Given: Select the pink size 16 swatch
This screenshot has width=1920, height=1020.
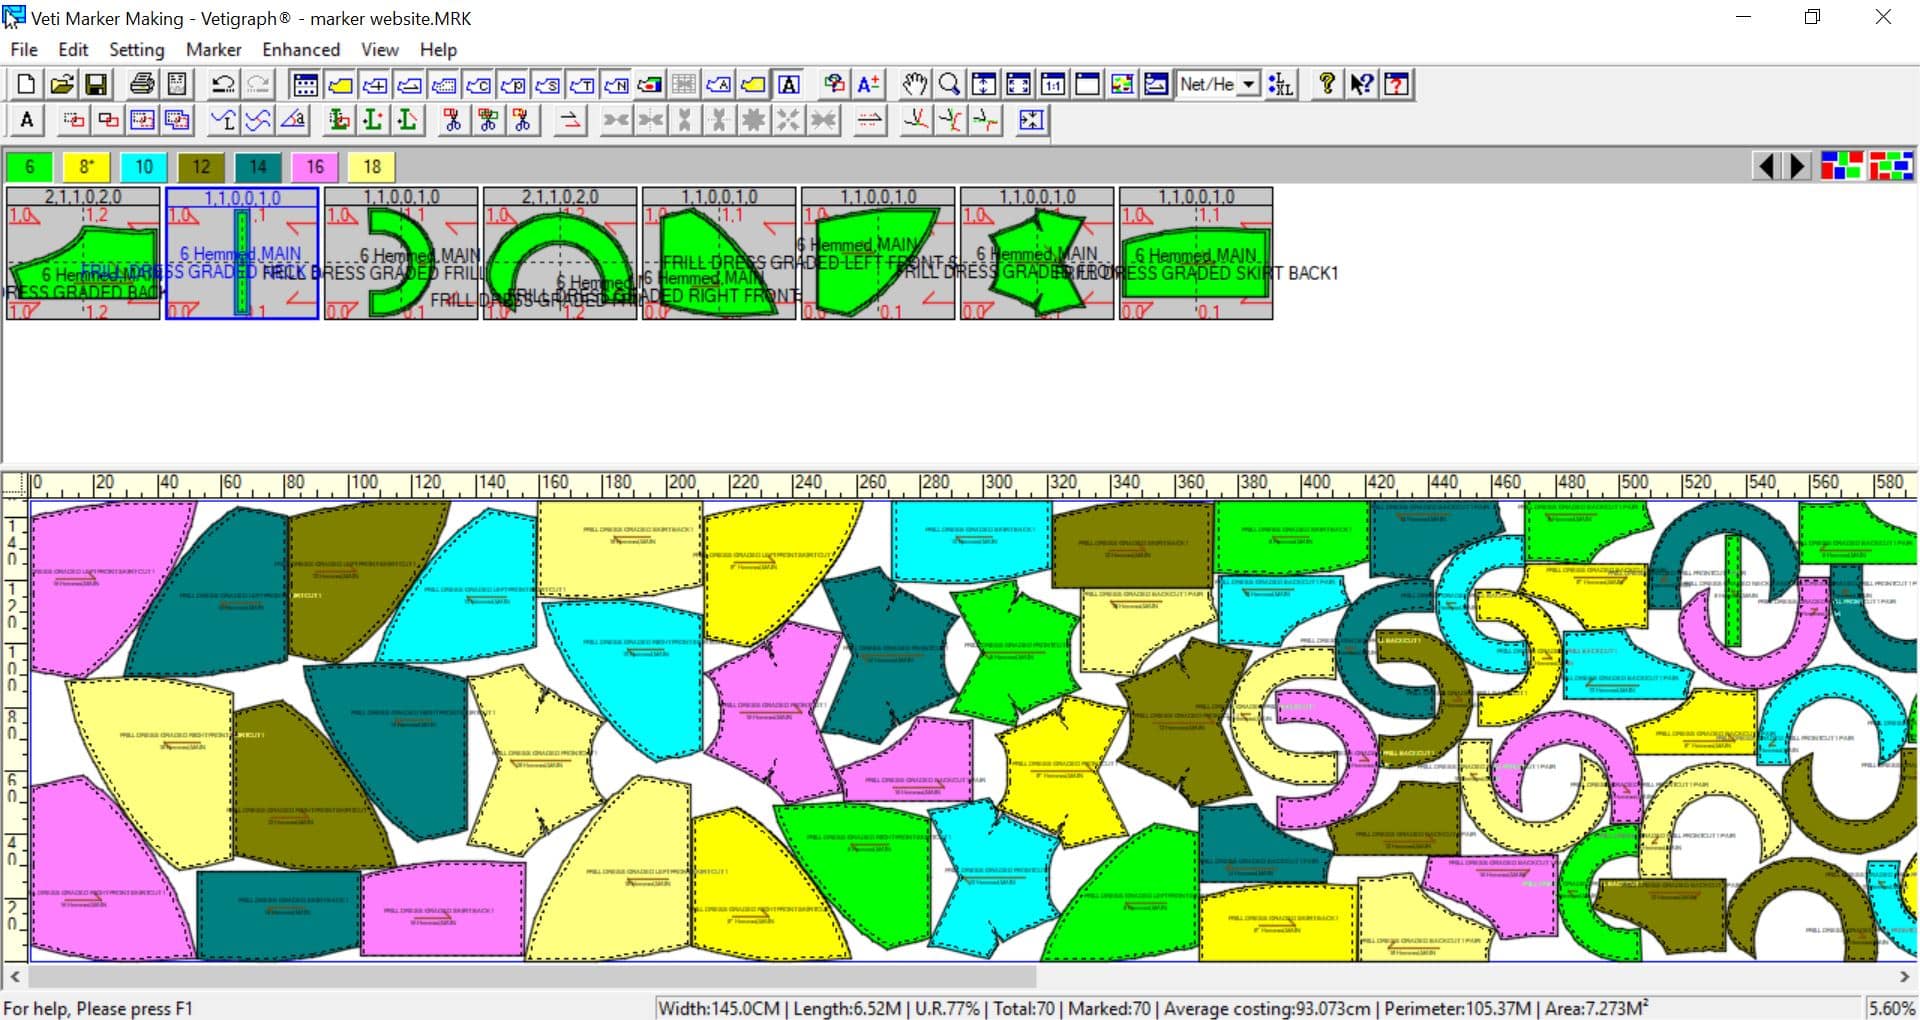Looking at the screenshot, I should [x=315, y=167].
